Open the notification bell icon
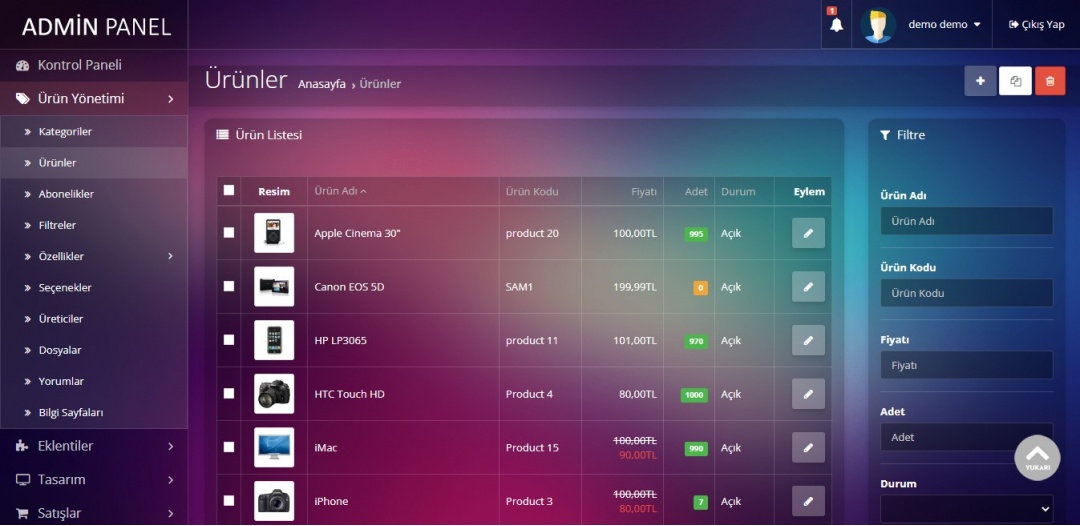 point(836,24)
